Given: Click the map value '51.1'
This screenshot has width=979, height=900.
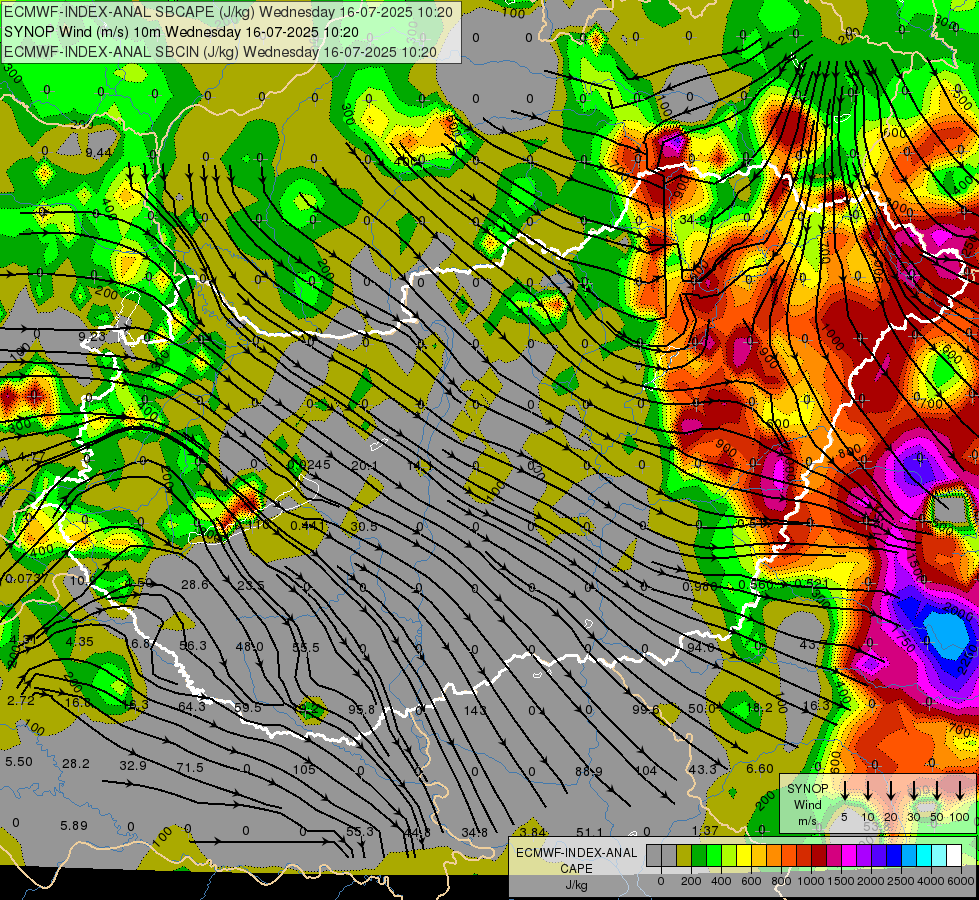Looking at the screenshot, I should [589, 832].
